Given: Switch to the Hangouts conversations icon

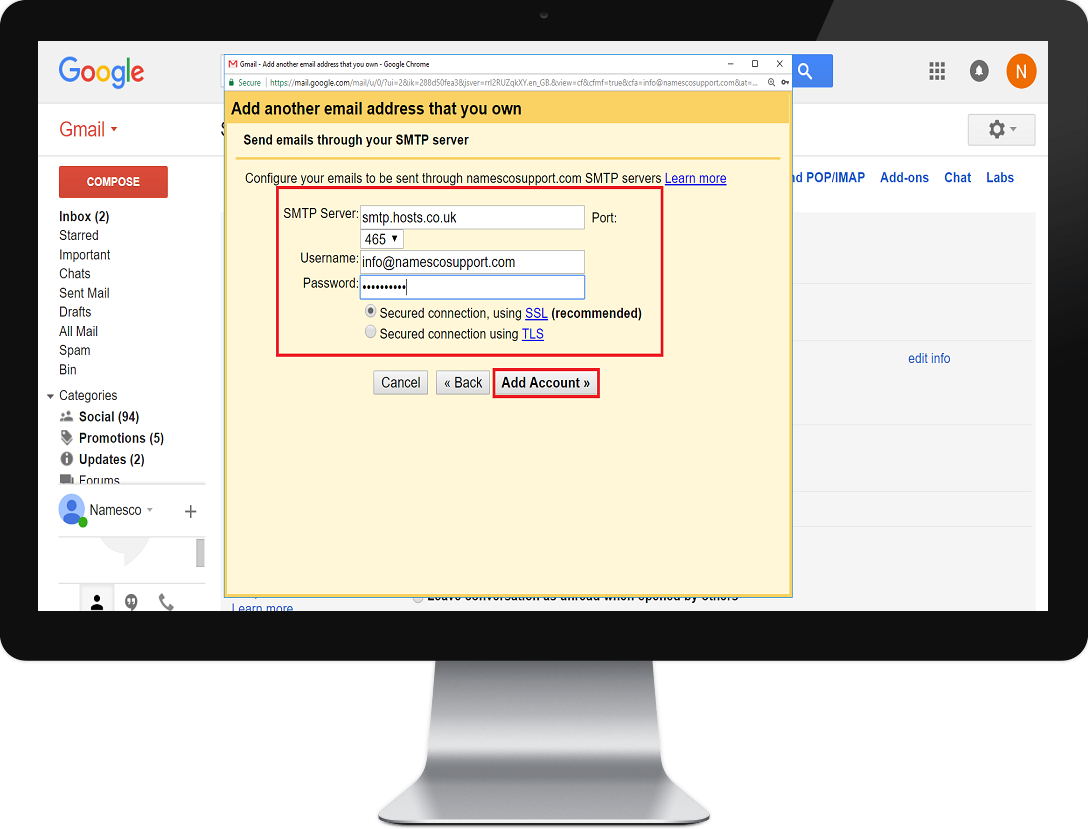Looking at the screenshot, I should pos(131,601).
